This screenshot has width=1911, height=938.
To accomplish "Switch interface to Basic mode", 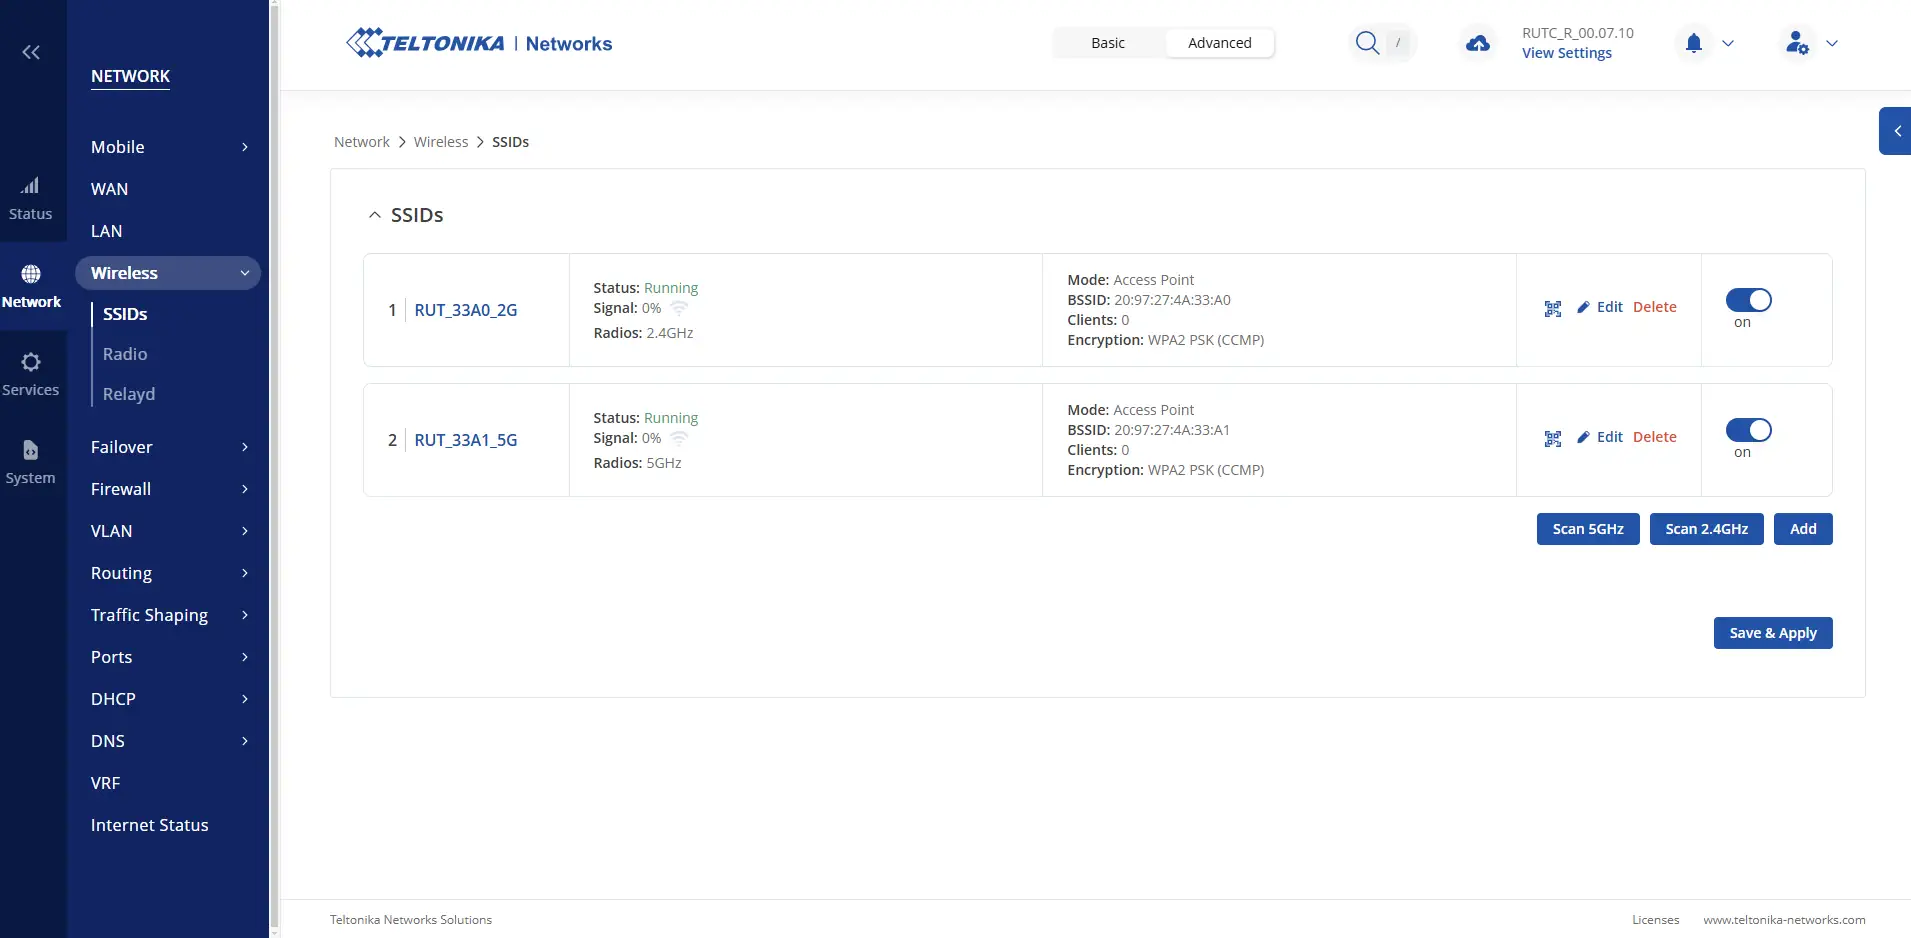I will (1107, 43).
